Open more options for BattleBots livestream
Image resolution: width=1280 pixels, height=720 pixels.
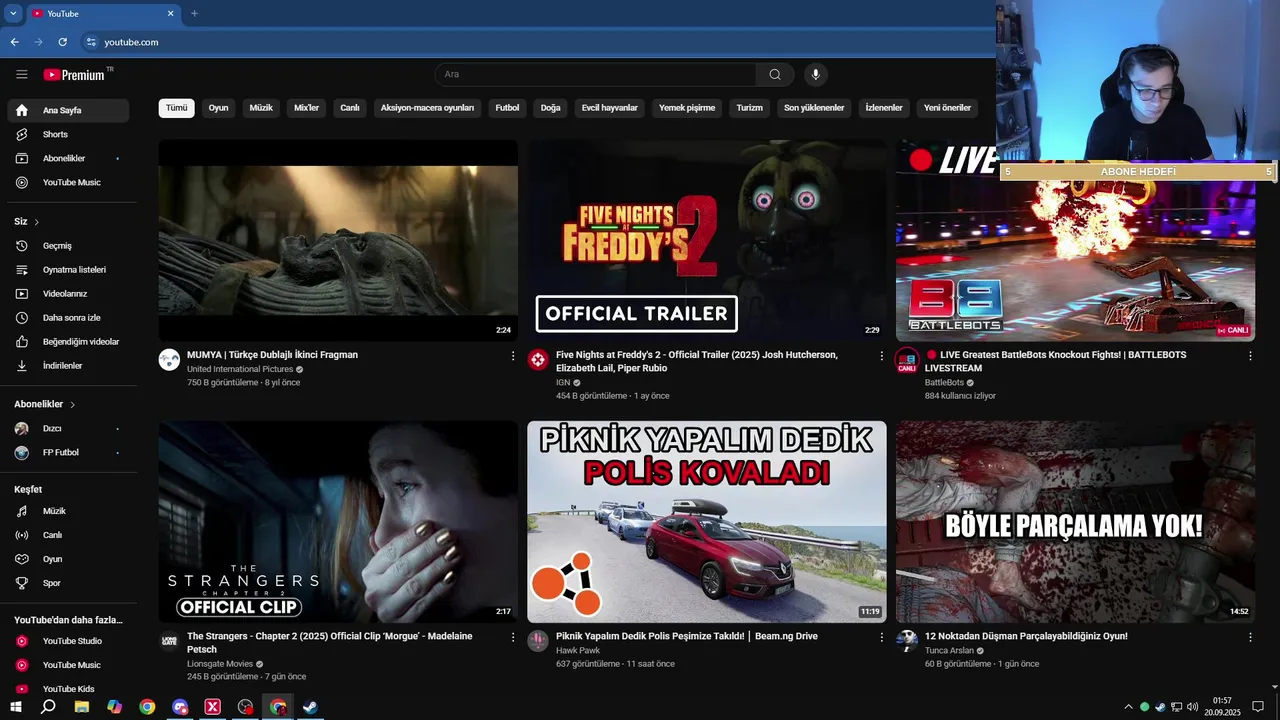pos(1250,356)
